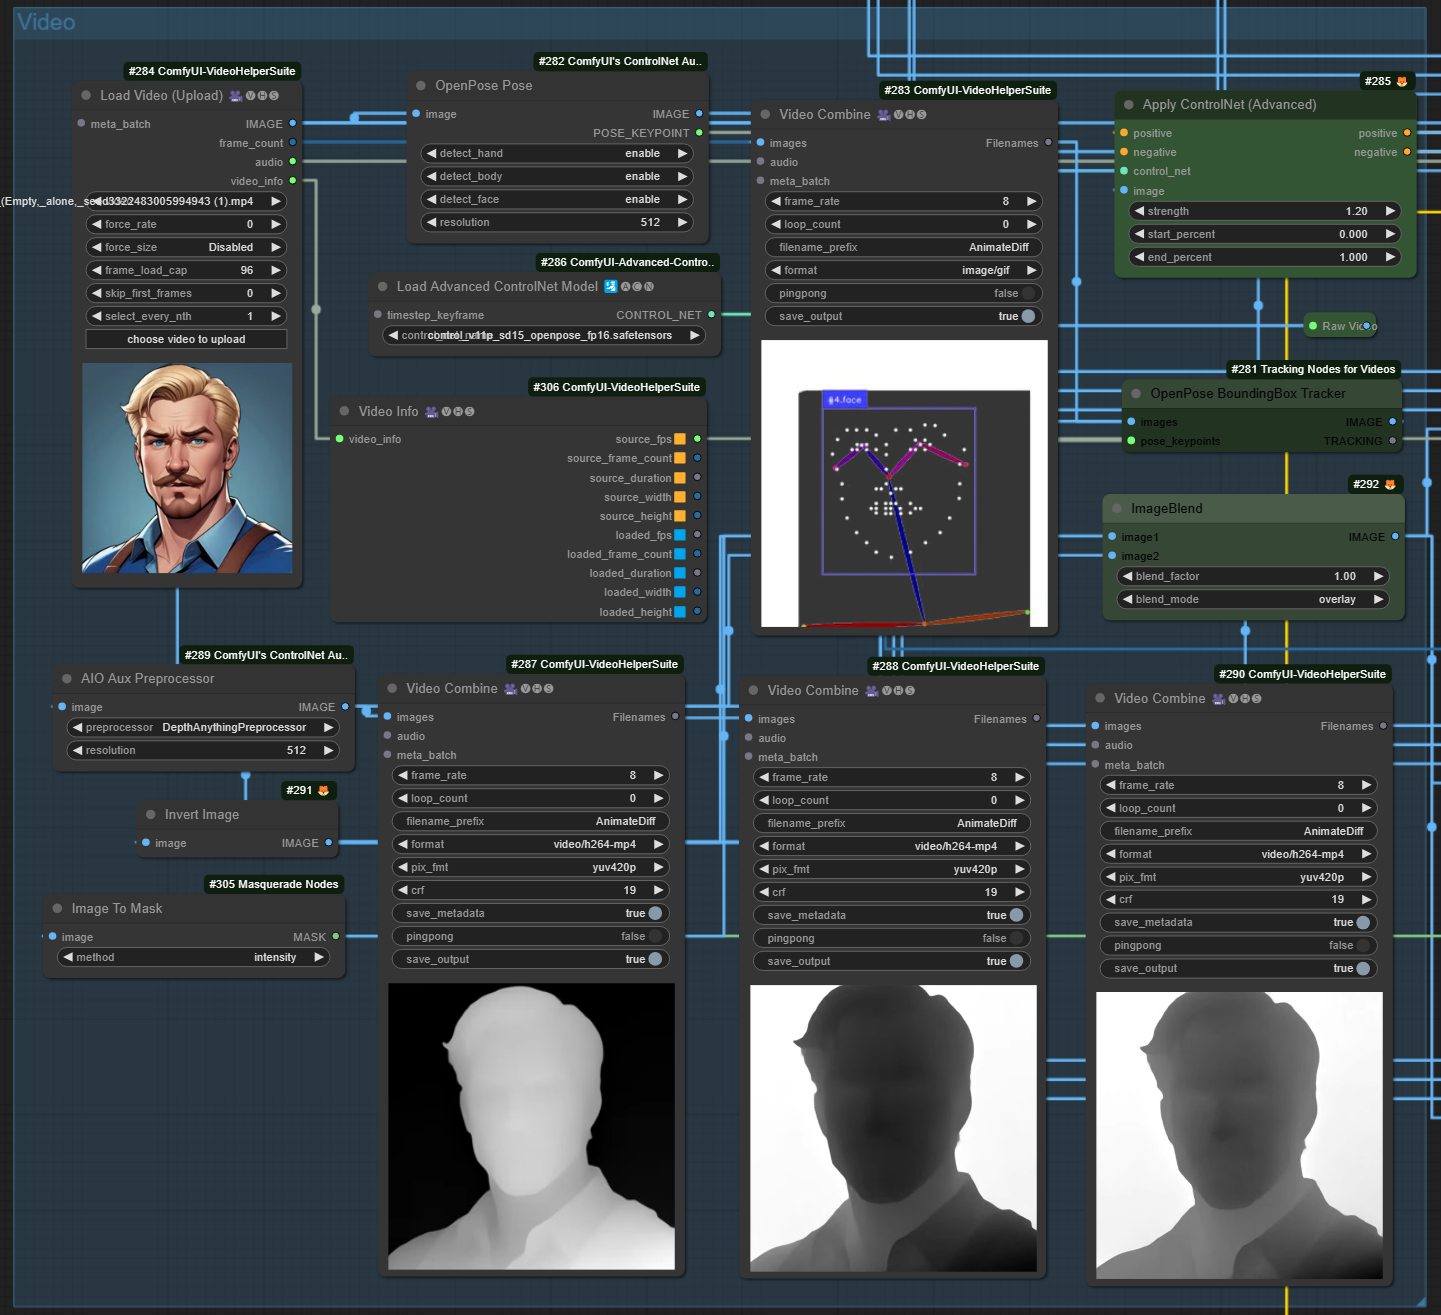
Task: Click the collapse dot on Load Video (Upload) node
Action: pos(87,96)
